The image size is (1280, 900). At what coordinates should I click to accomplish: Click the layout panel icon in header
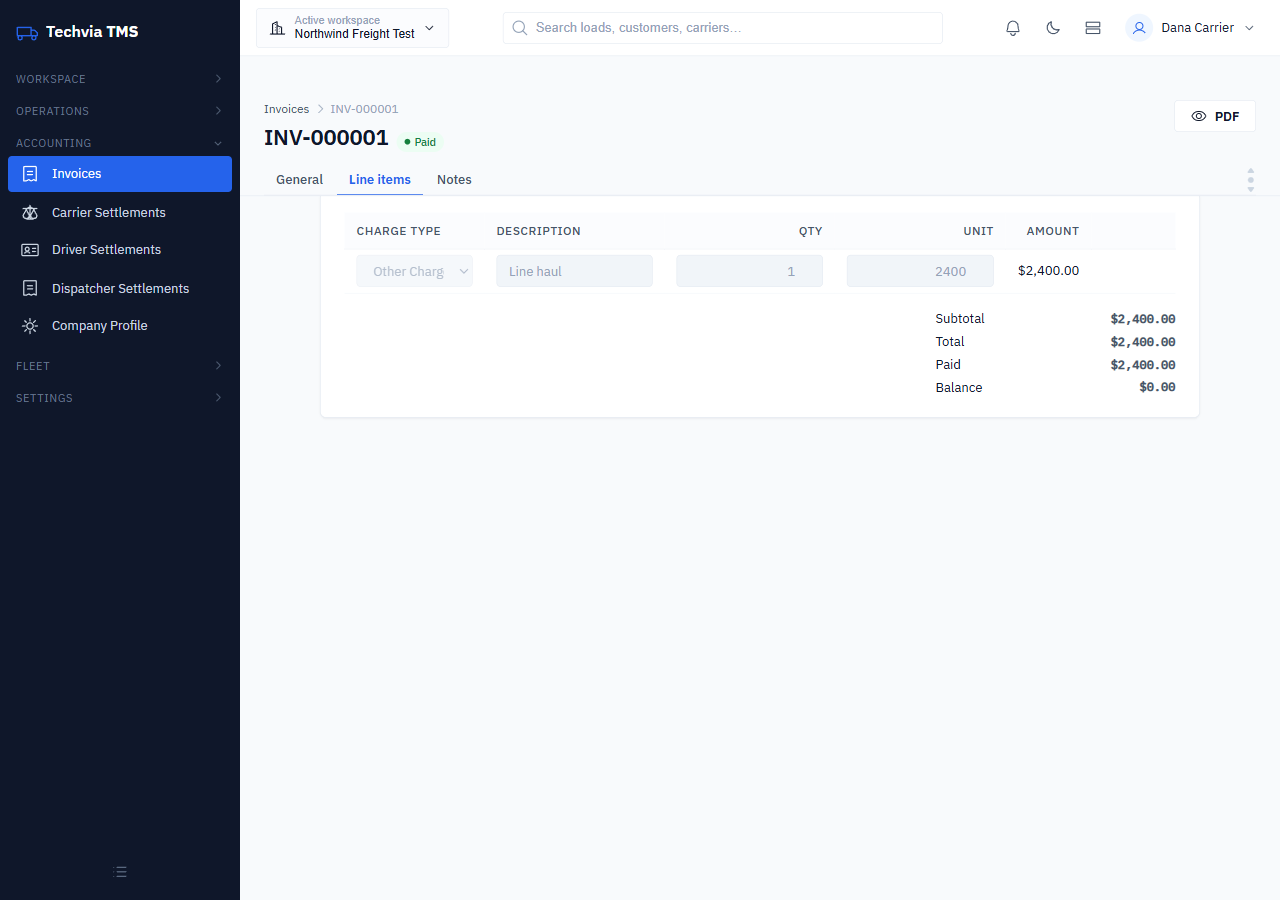pos(1093,28)
